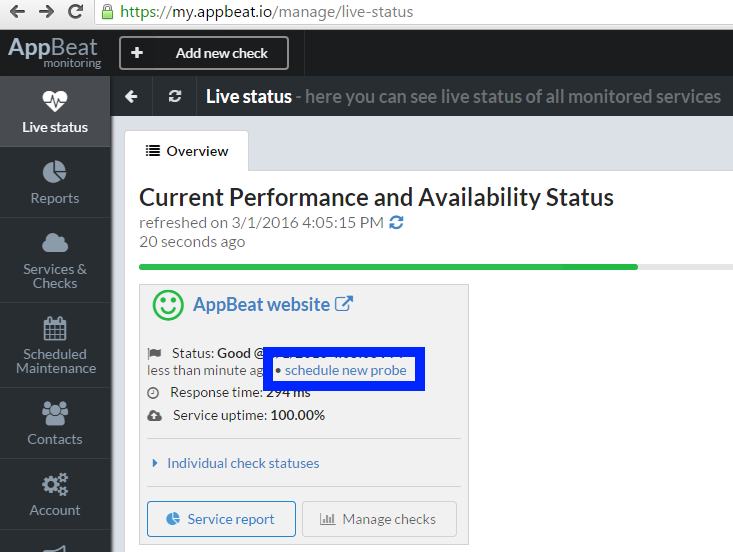
Task: Click 'Current Performance and Availability Status' heading
Action: [376, 197]
